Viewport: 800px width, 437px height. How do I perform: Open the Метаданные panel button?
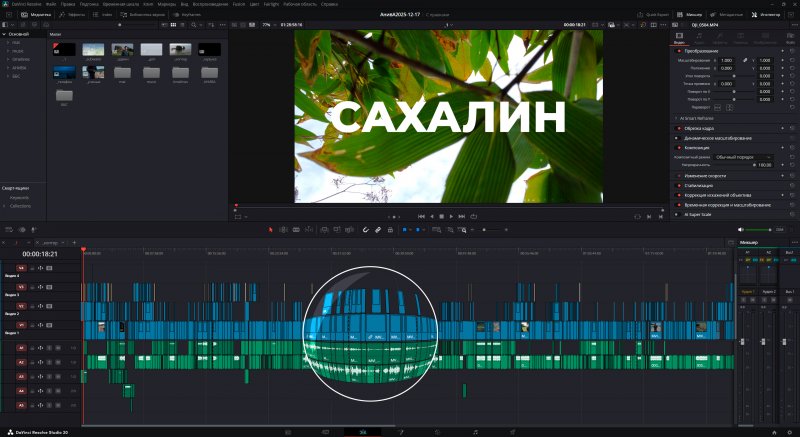pyautogui.click(x=727, y=15)
